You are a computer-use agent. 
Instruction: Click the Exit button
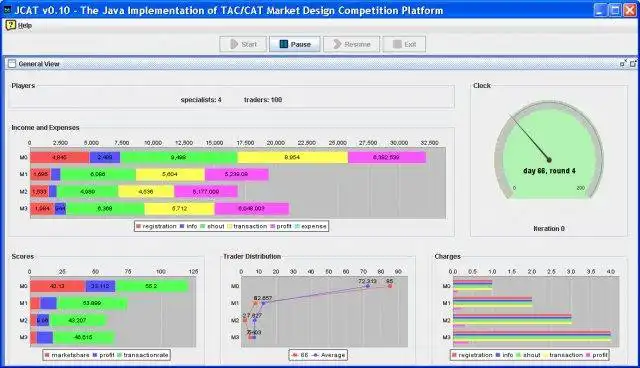[404, 44]
